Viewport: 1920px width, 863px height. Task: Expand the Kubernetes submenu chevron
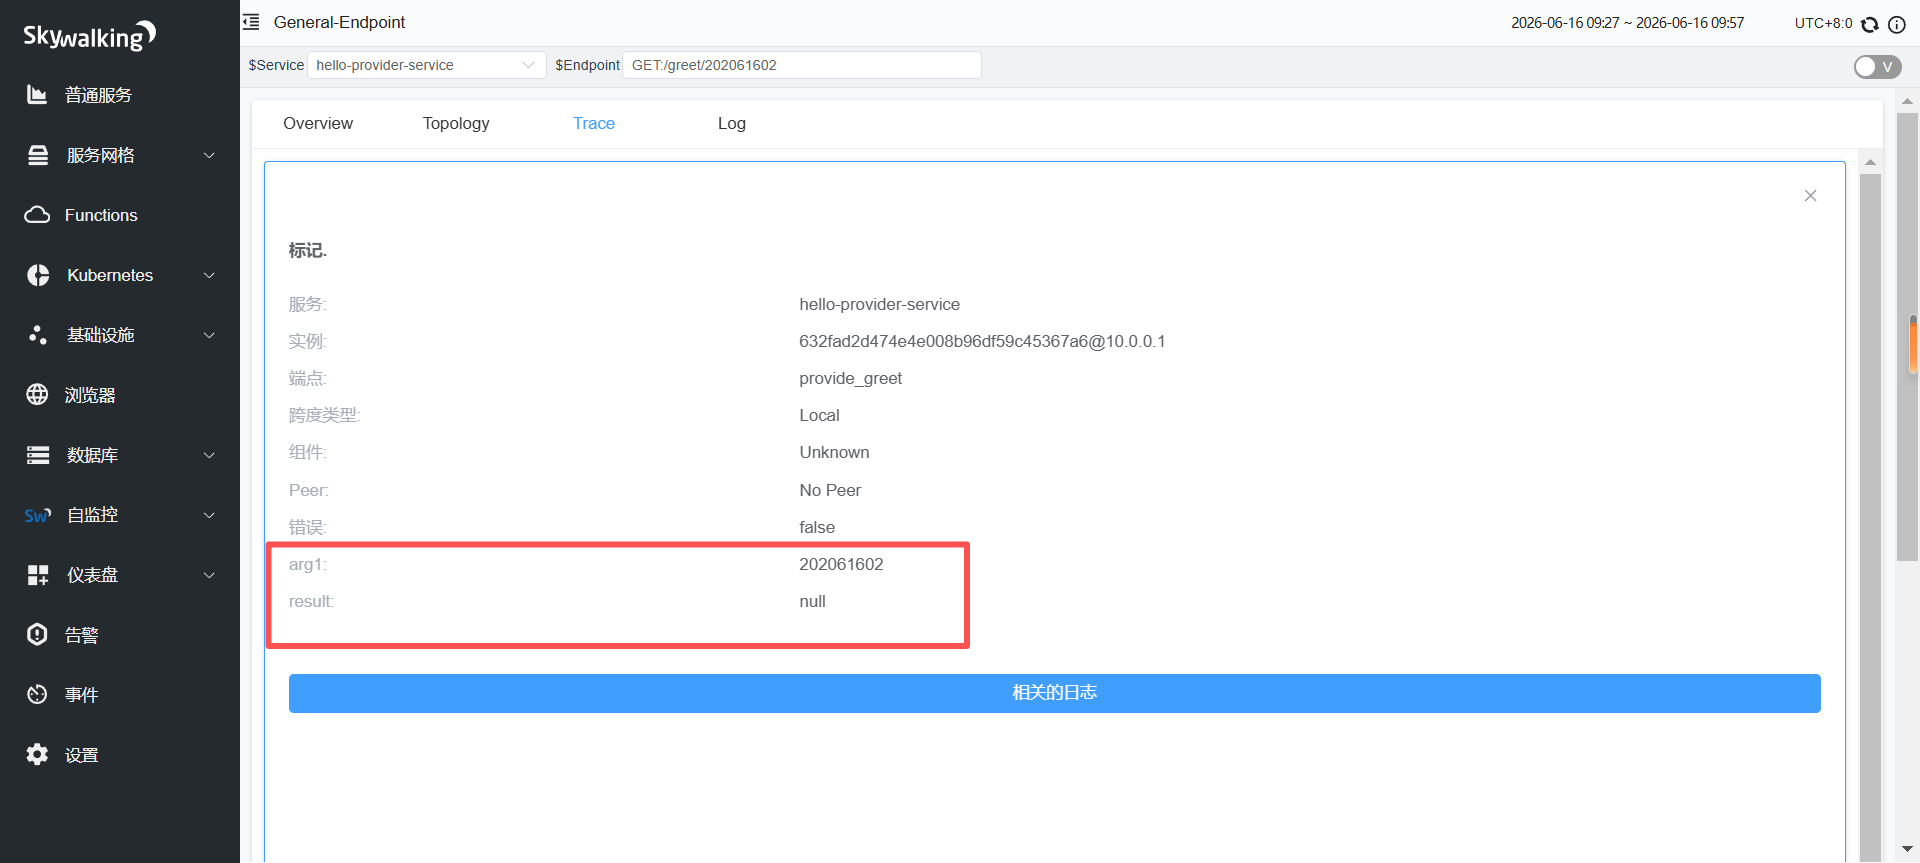pos(209,275)
